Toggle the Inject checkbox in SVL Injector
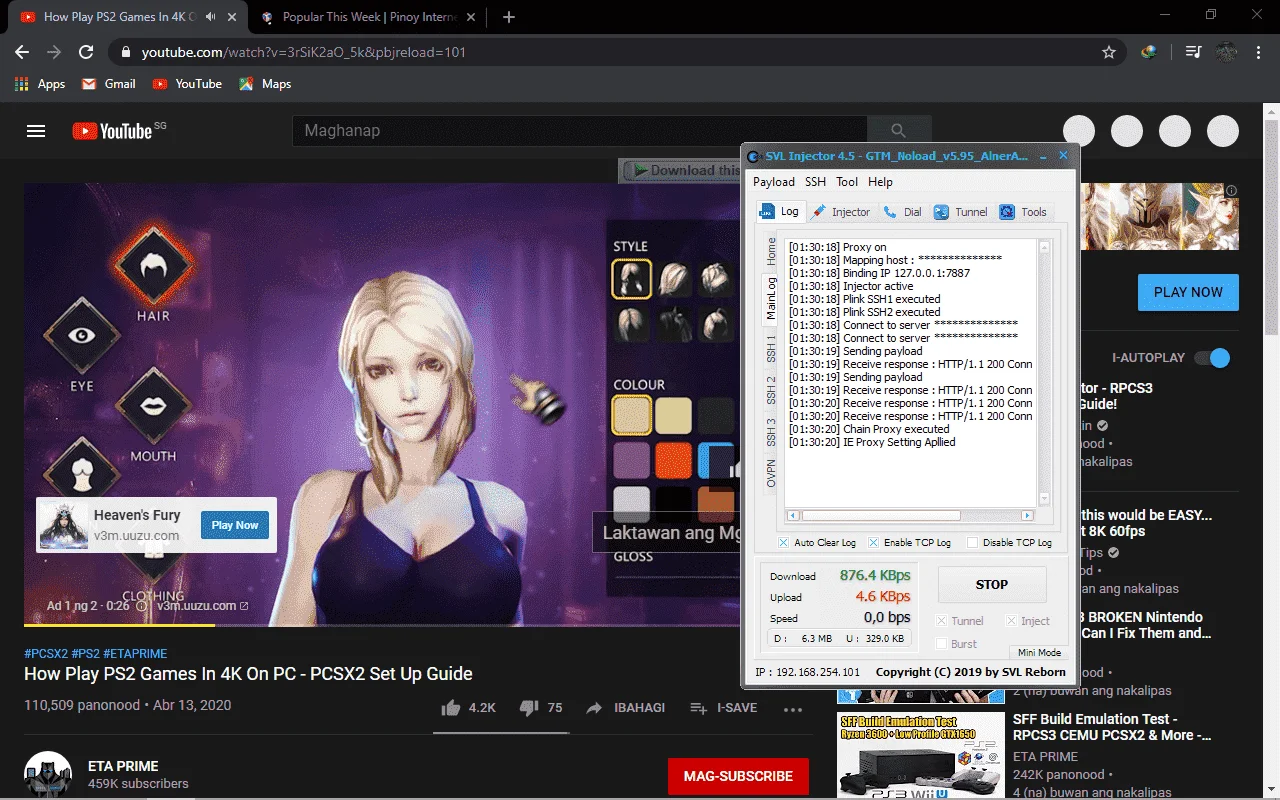The height and width of the screenshot is (800, 1280). [x=1011, y=621]
